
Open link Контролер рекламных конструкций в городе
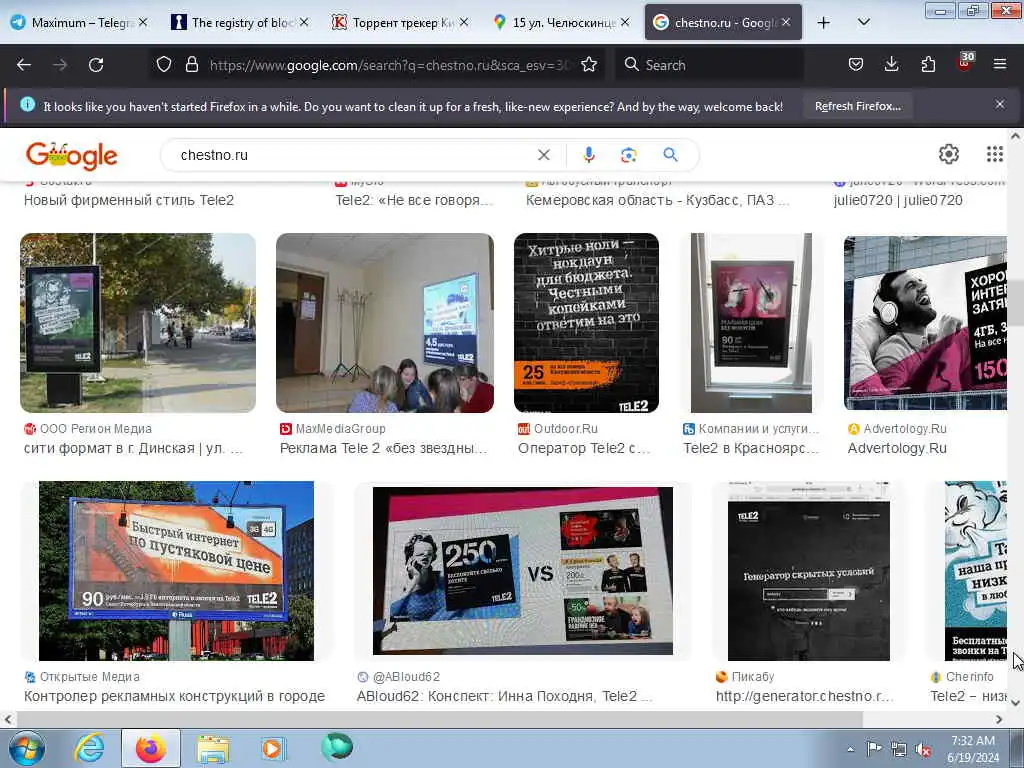[174, 697]
